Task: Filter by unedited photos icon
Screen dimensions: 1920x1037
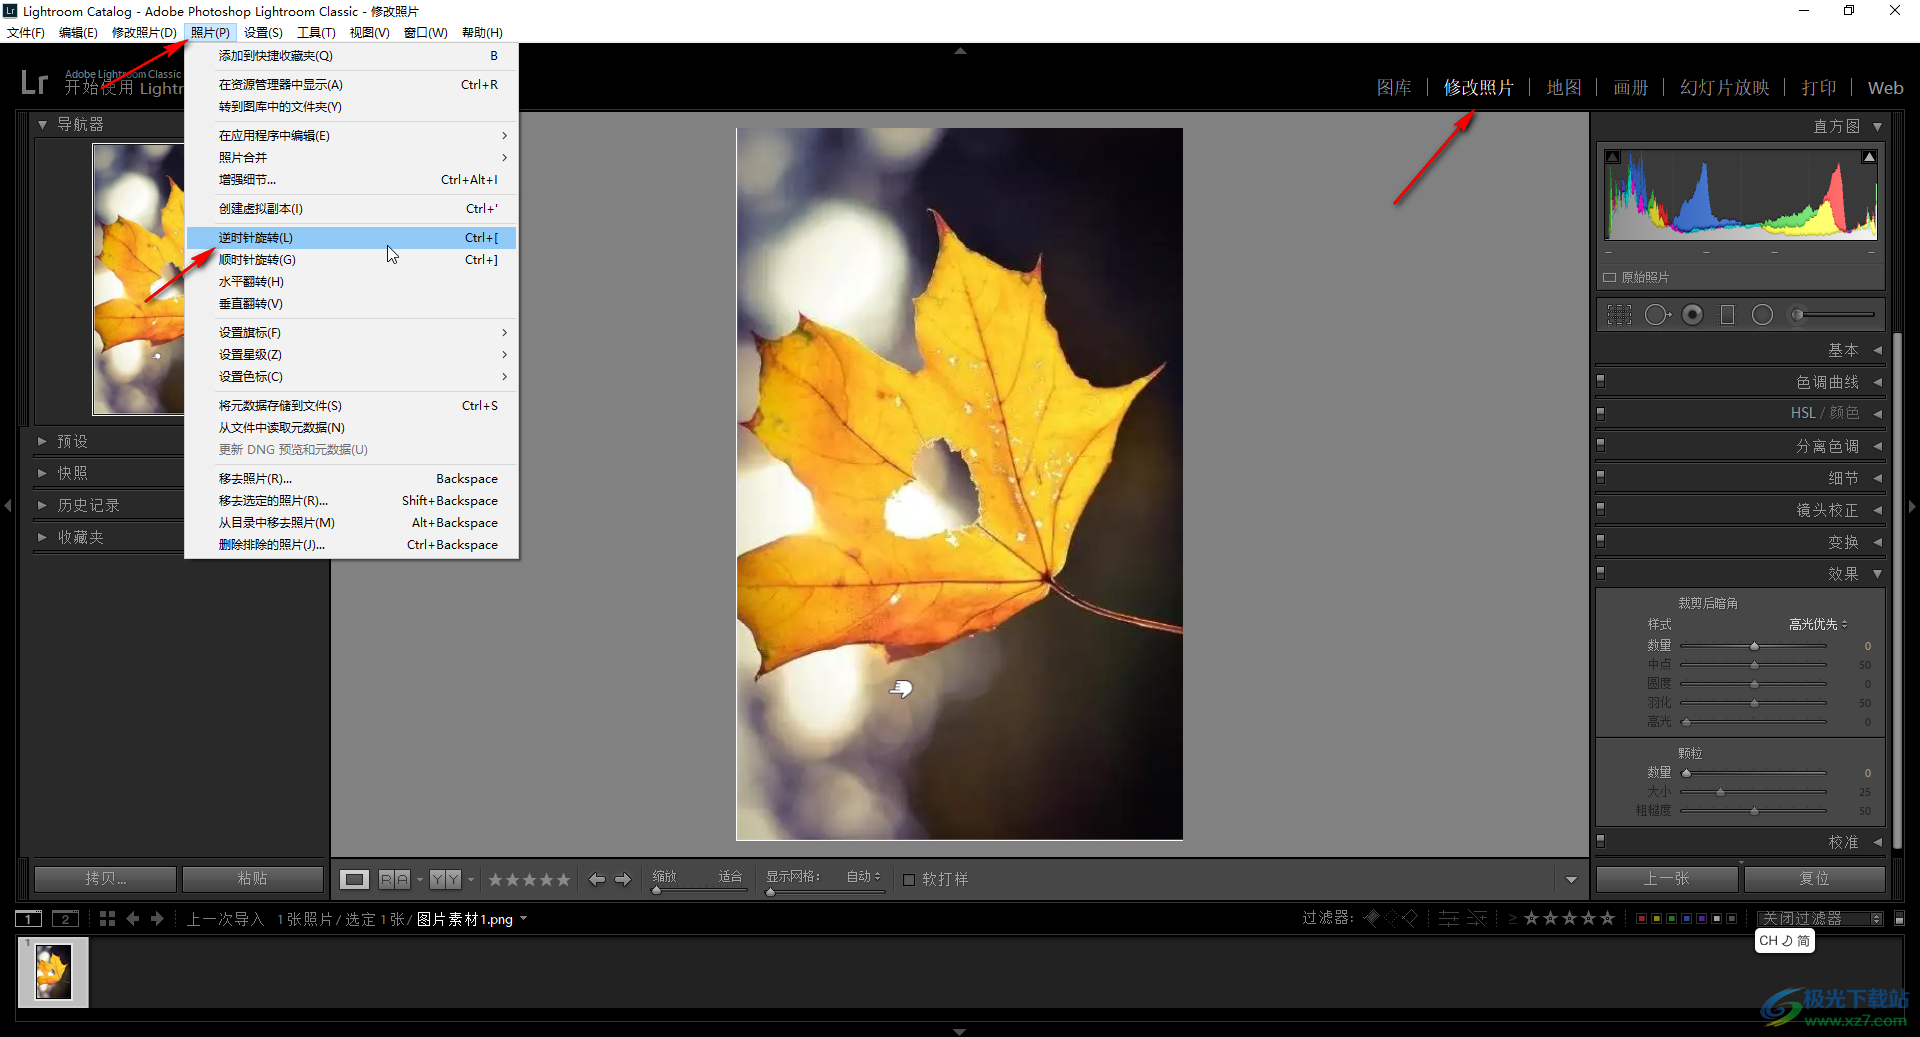Action: point(1477,918)
